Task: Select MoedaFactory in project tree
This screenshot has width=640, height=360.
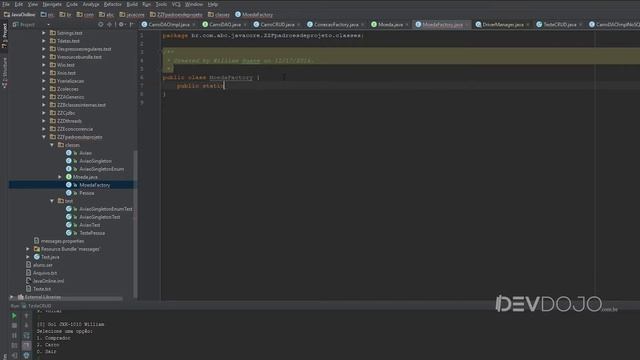Action: [x=95, y=185]
